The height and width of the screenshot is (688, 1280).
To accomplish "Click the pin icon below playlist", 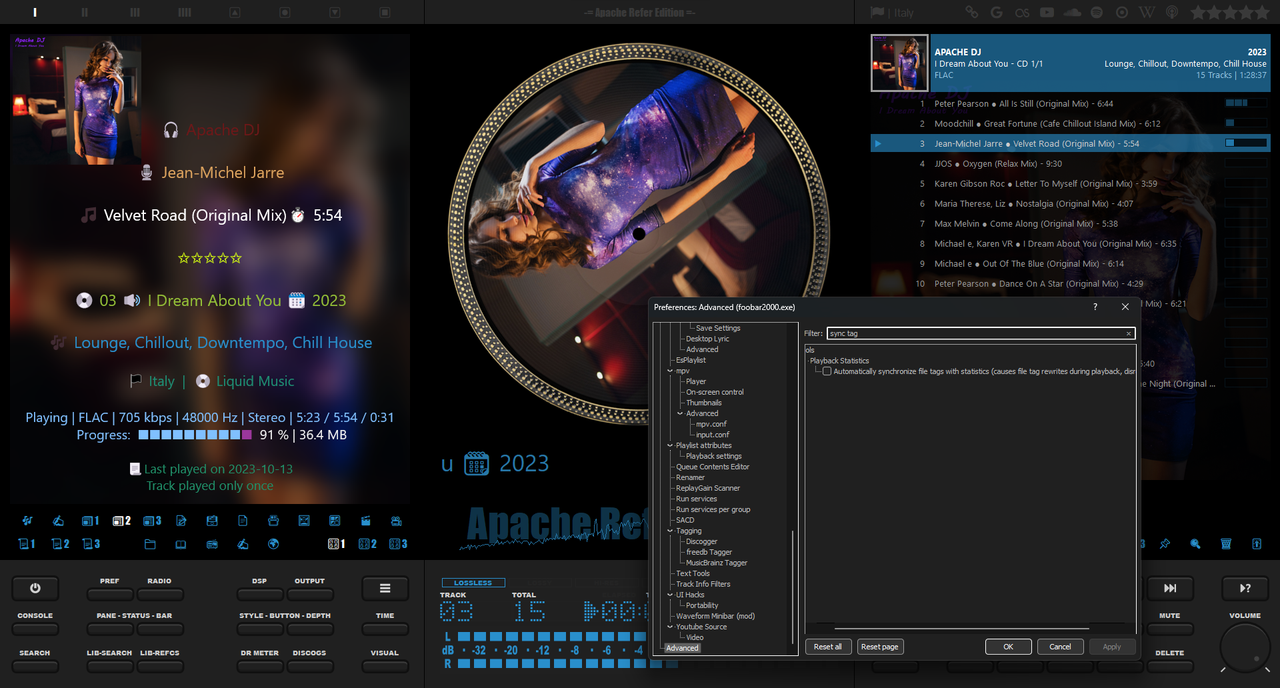I will click(x=1165, y=544).
